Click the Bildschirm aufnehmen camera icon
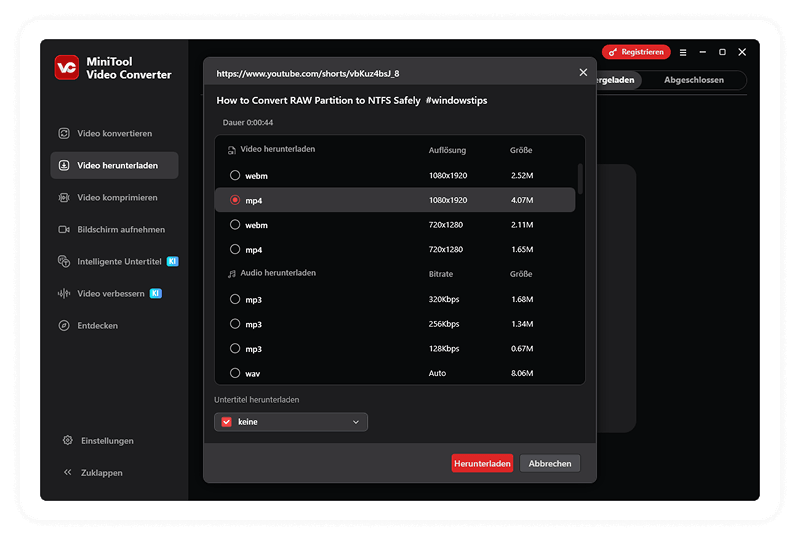Screen dimensions: 800x540 click(64, 230)
